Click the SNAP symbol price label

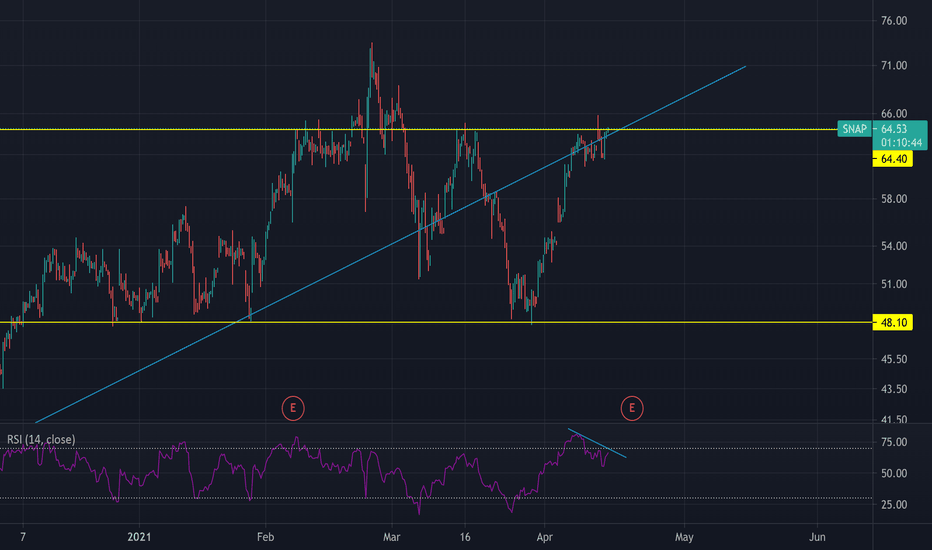(854, 129)
